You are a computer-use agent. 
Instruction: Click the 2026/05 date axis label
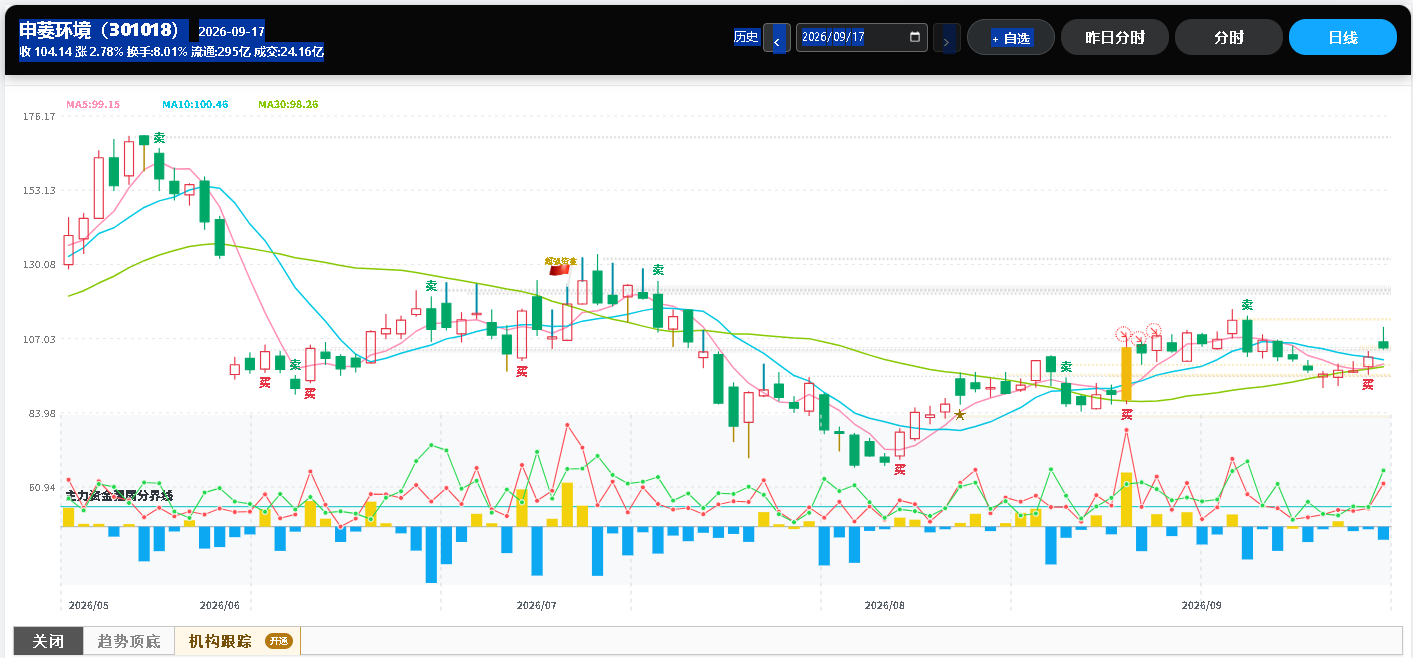[88, 605]
